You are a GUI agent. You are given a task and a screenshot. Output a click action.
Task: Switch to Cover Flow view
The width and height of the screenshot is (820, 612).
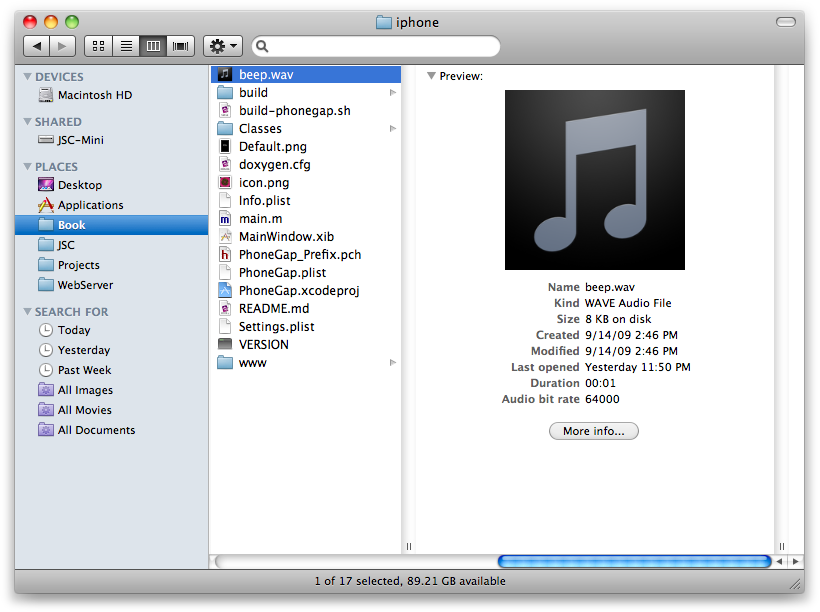181,46
